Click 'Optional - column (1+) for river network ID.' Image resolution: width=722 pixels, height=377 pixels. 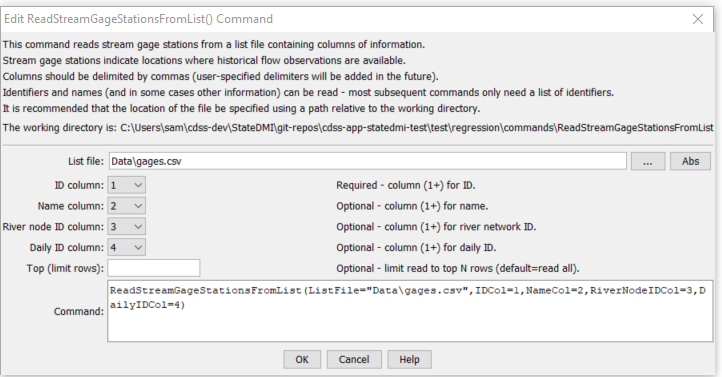coord(436,227)
